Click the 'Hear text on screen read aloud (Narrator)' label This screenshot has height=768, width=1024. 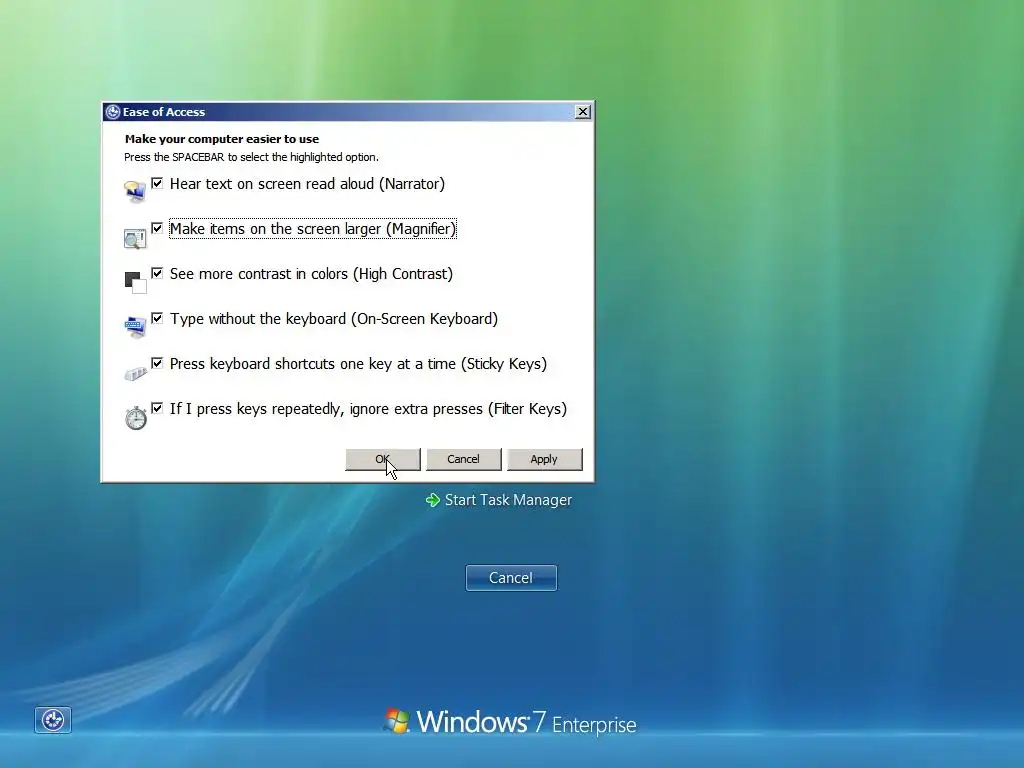[307, 184]
